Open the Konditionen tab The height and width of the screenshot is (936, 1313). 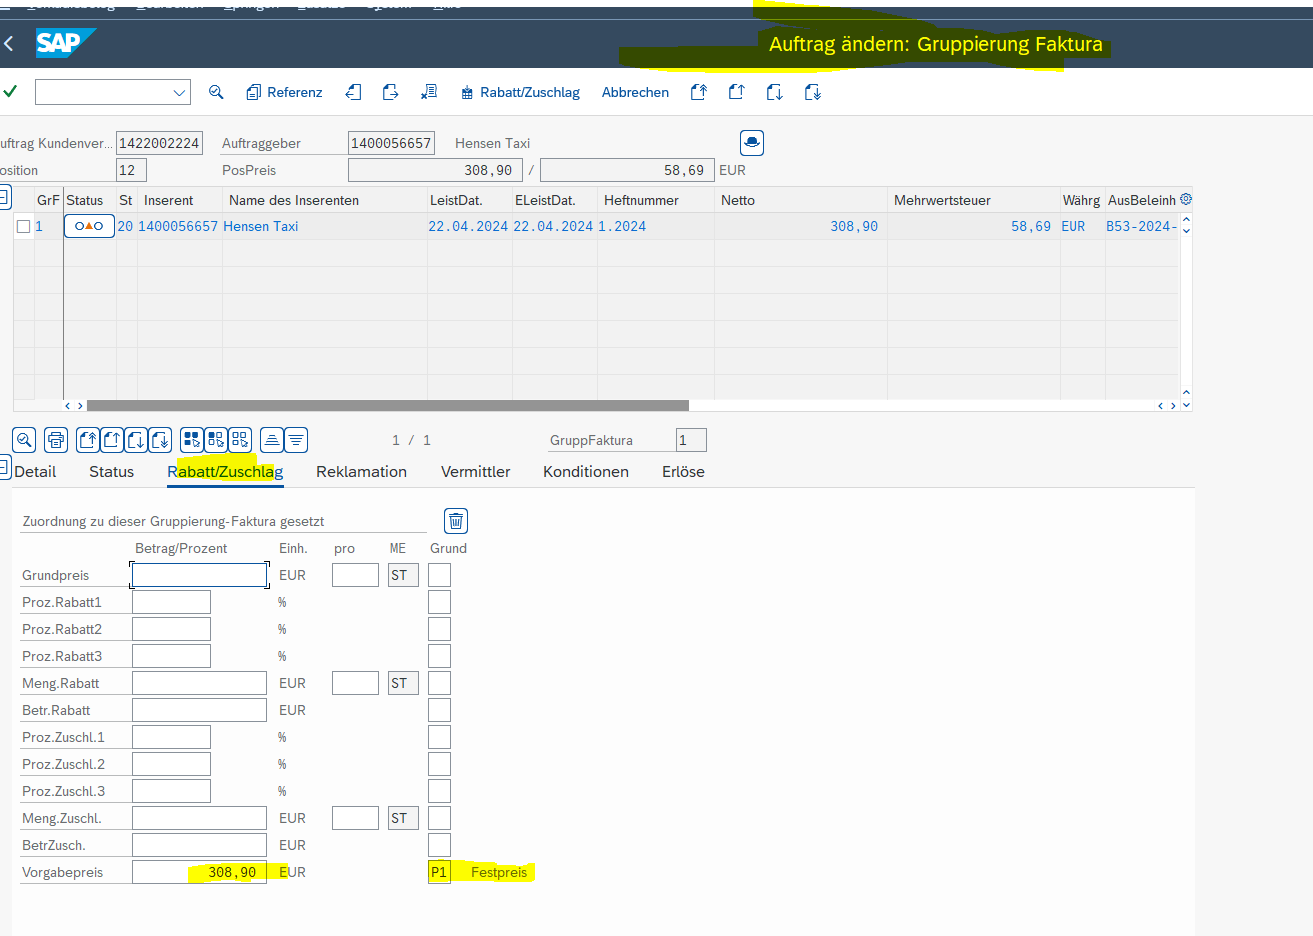(x=586, y=472)
